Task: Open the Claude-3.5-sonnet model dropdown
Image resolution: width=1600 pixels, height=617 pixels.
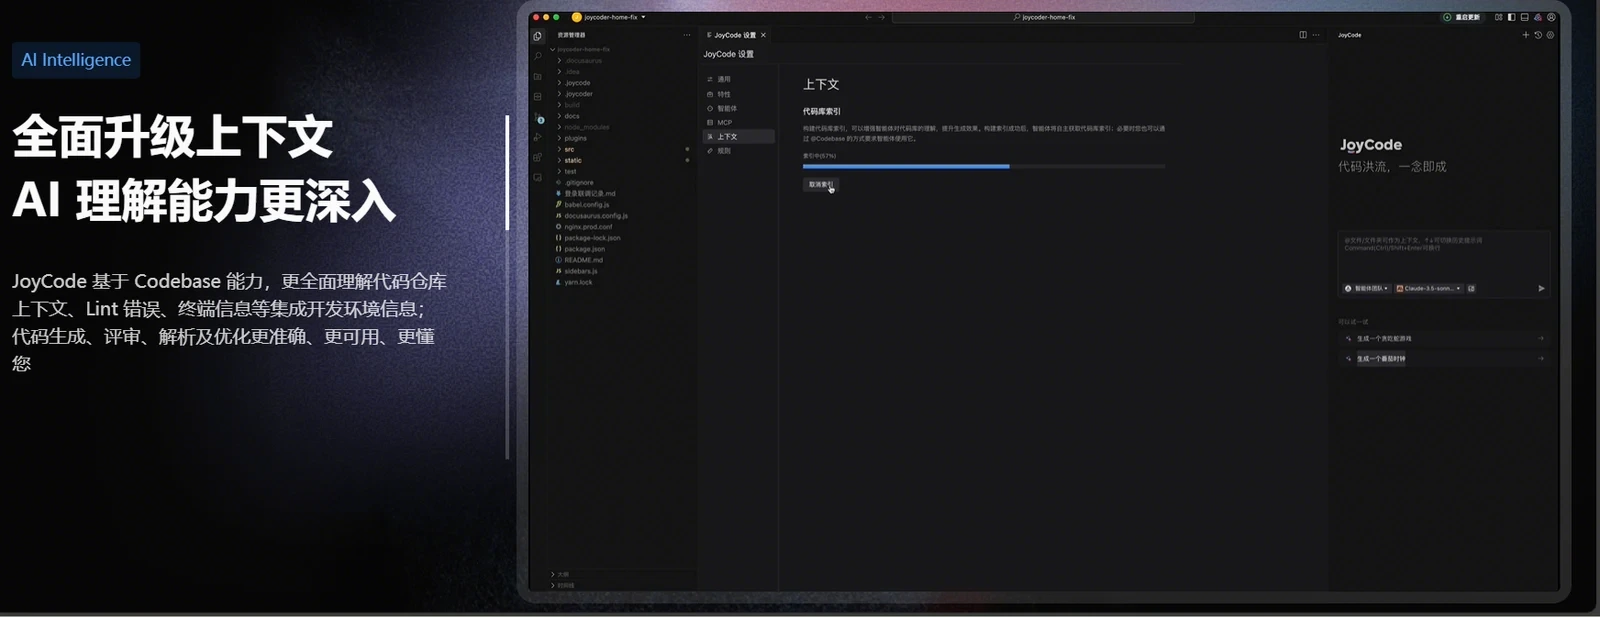Action: pyautogui.click(x=1429, y=288)
